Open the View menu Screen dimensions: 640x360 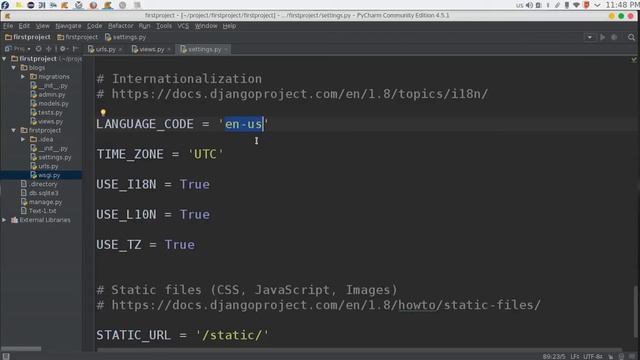(42, 26)
